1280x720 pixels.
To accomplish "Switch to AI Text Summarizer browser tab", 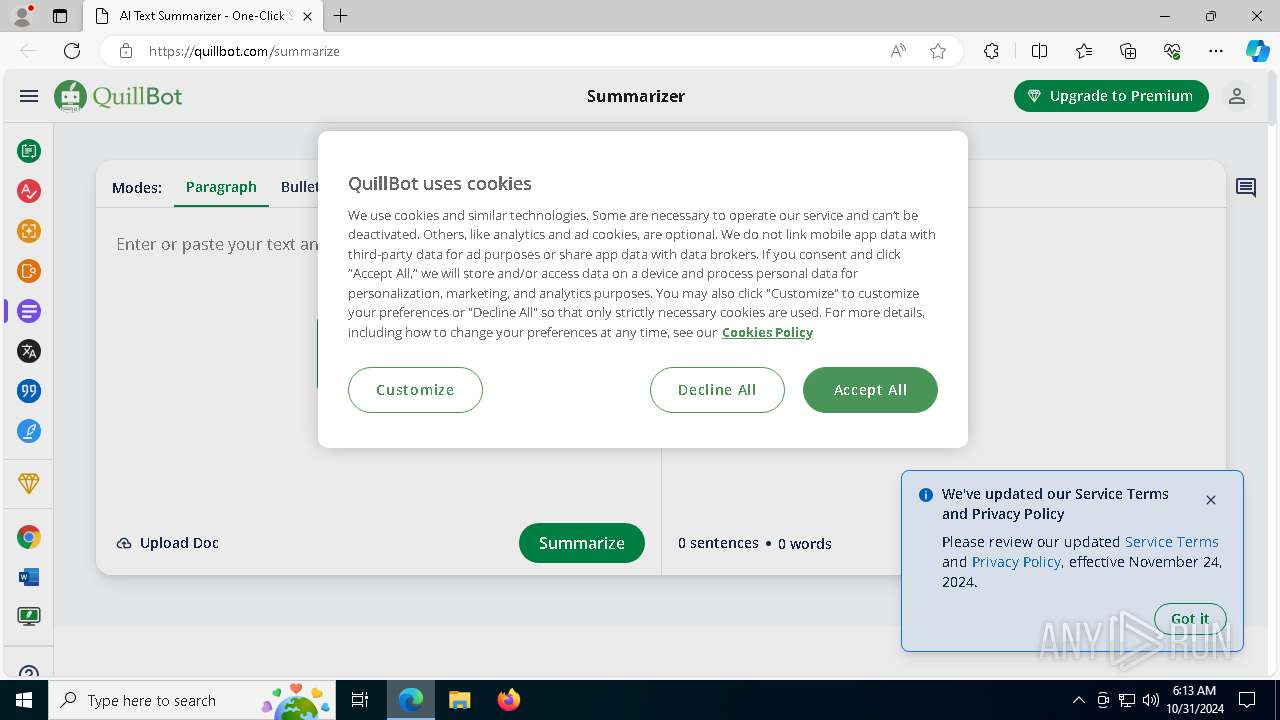I will click(x=202, y=16).
